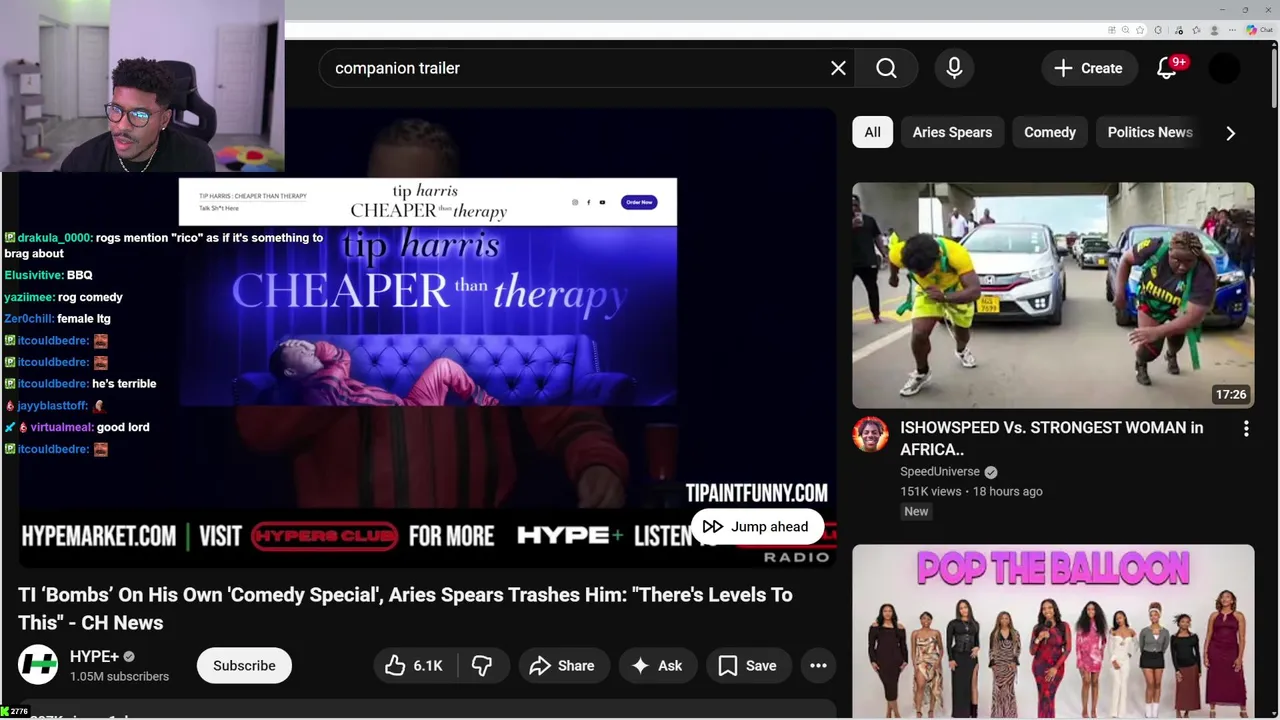1280x720 pixels.
Task: Click chat username jayyblasttoff
Action: (x=52, y=406)
